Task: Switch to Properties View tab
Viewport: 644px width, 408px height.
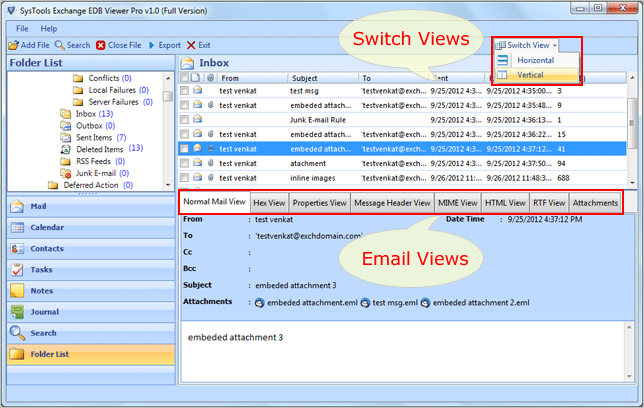Action: coord(320,203)
